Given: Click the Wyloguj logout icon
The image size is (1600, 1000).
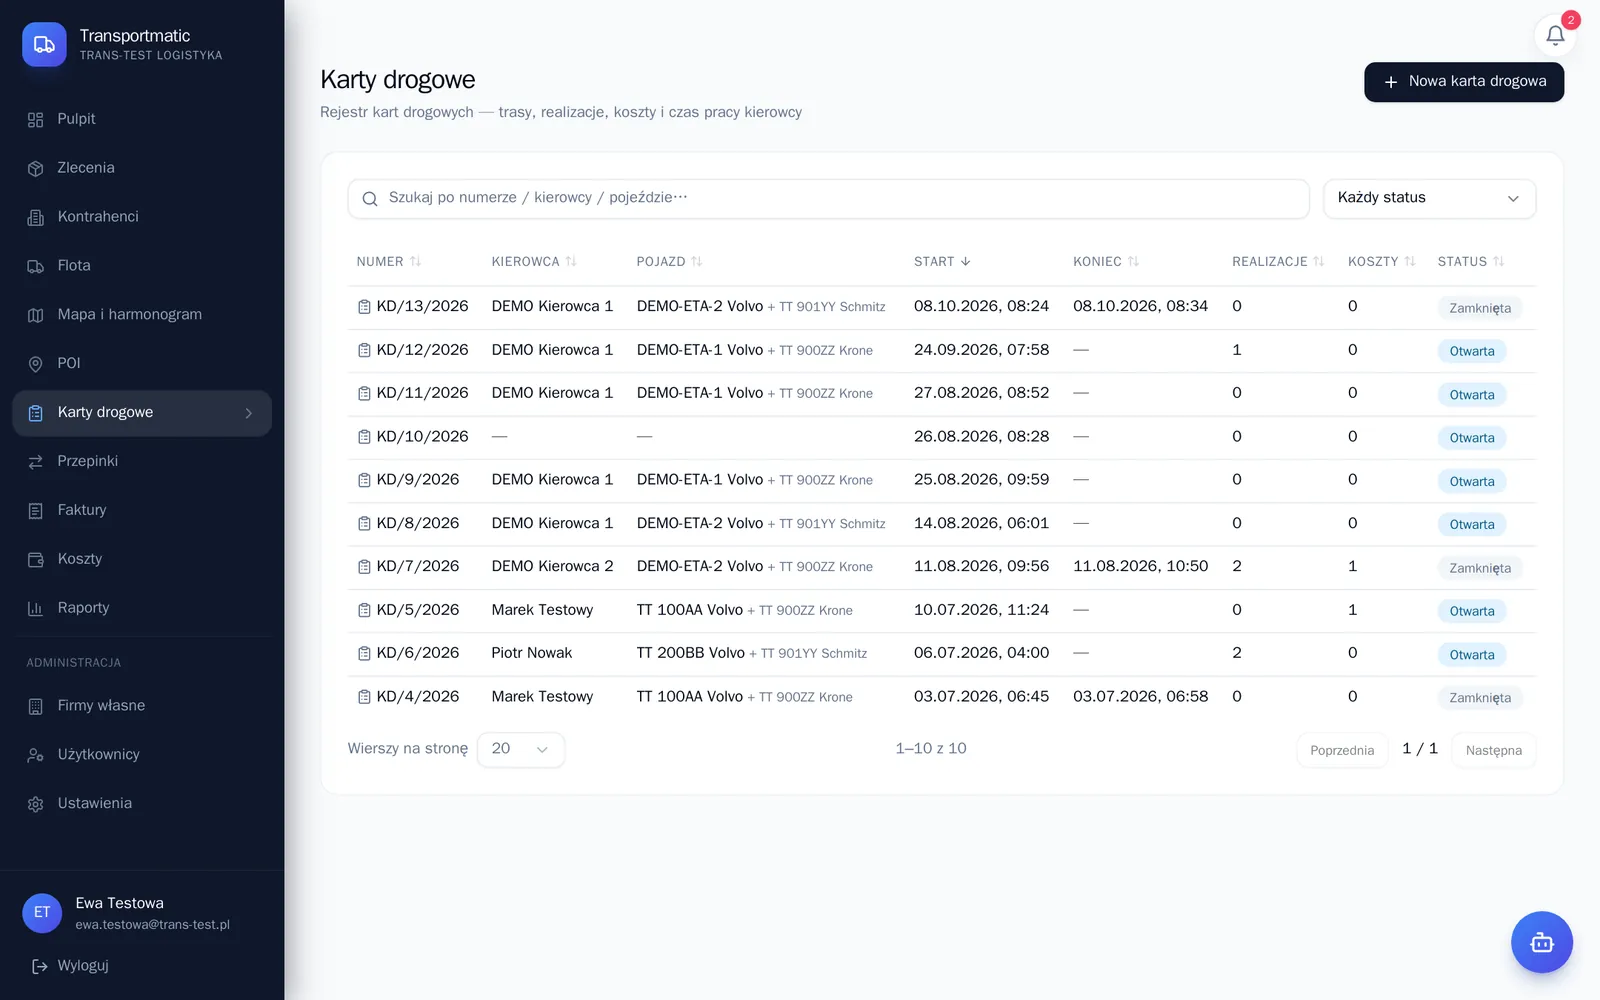Looking at the screenshot, I should [x=40, y=966].
